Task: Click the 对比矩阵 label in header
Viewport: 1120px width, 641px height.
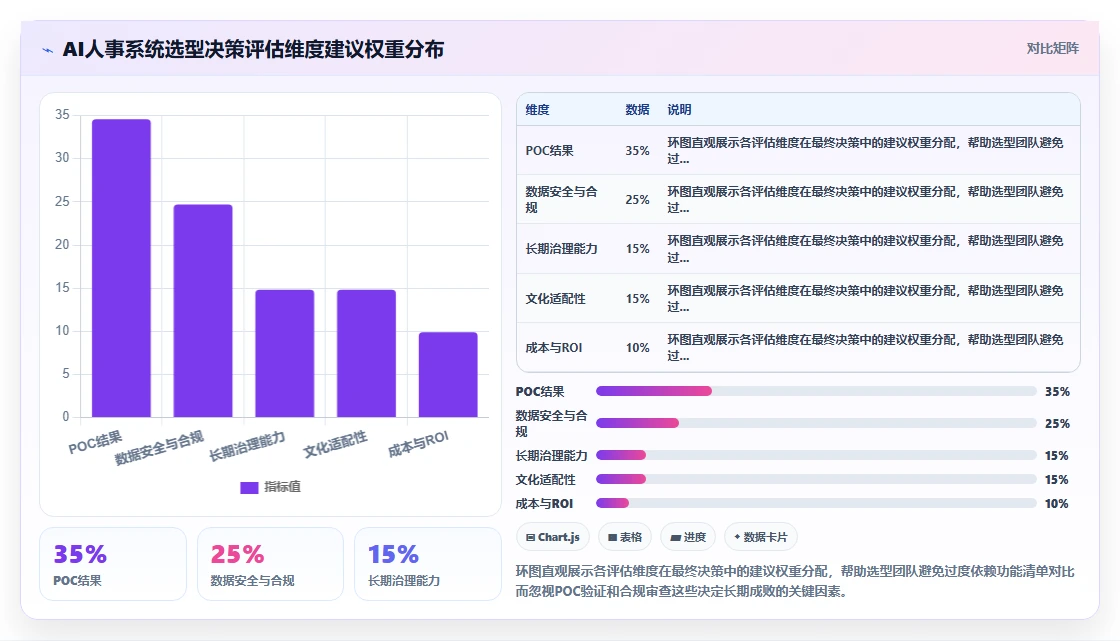Action: [1052, 49]
